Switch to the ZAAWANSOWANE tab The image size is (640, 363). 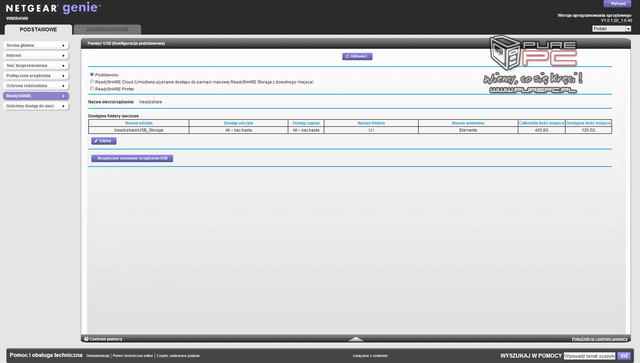(x=107, y=29)
